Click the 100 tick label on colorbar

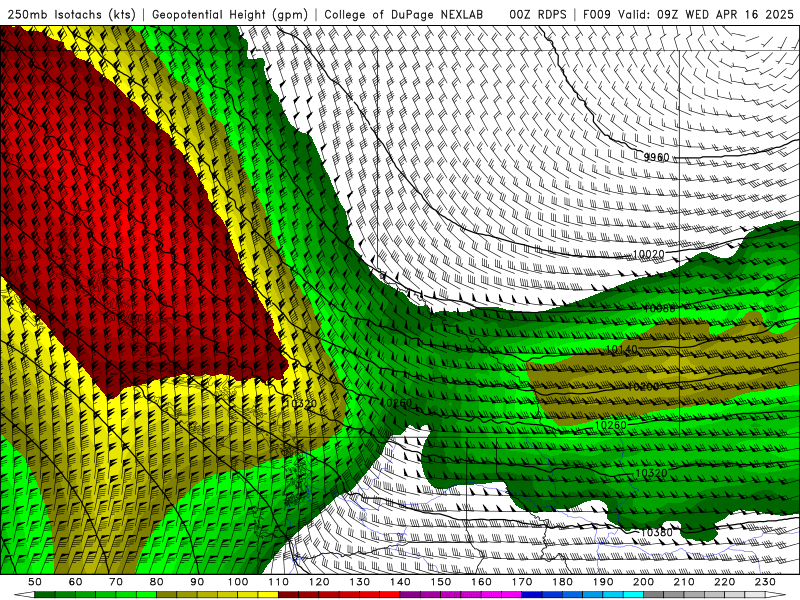(x=238, y=582)
